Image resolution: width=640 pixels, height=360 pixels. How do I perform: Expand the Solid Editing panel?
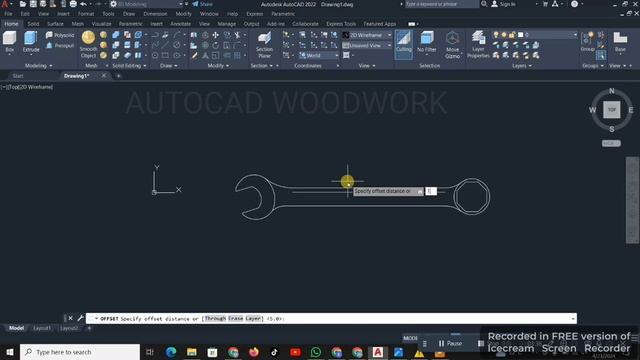(x=129, y=66)
